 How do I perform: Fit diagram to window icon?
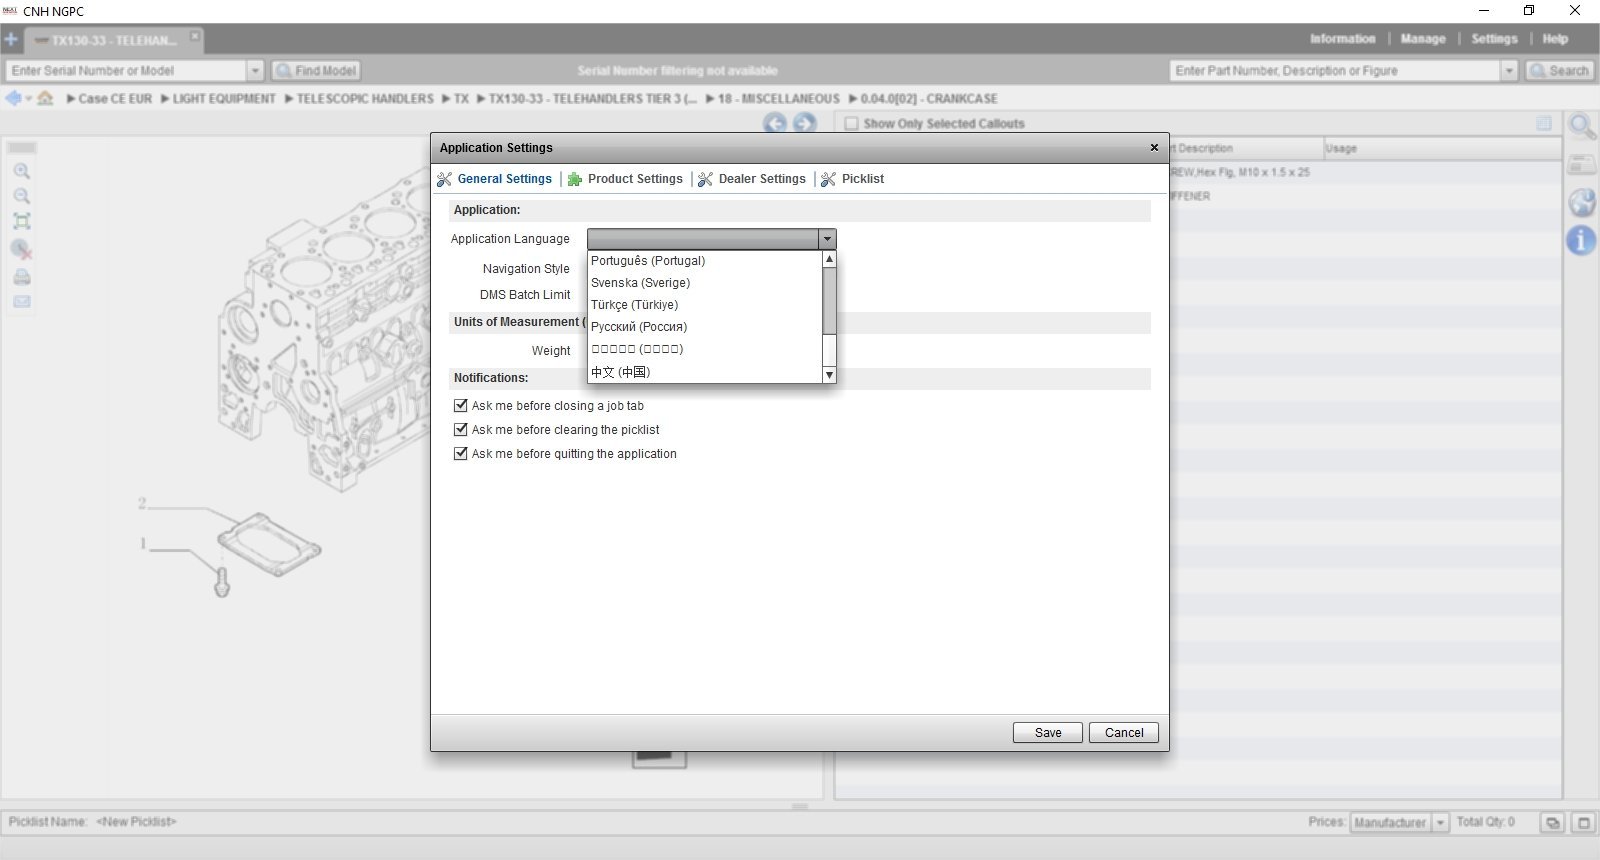[22, 222]
